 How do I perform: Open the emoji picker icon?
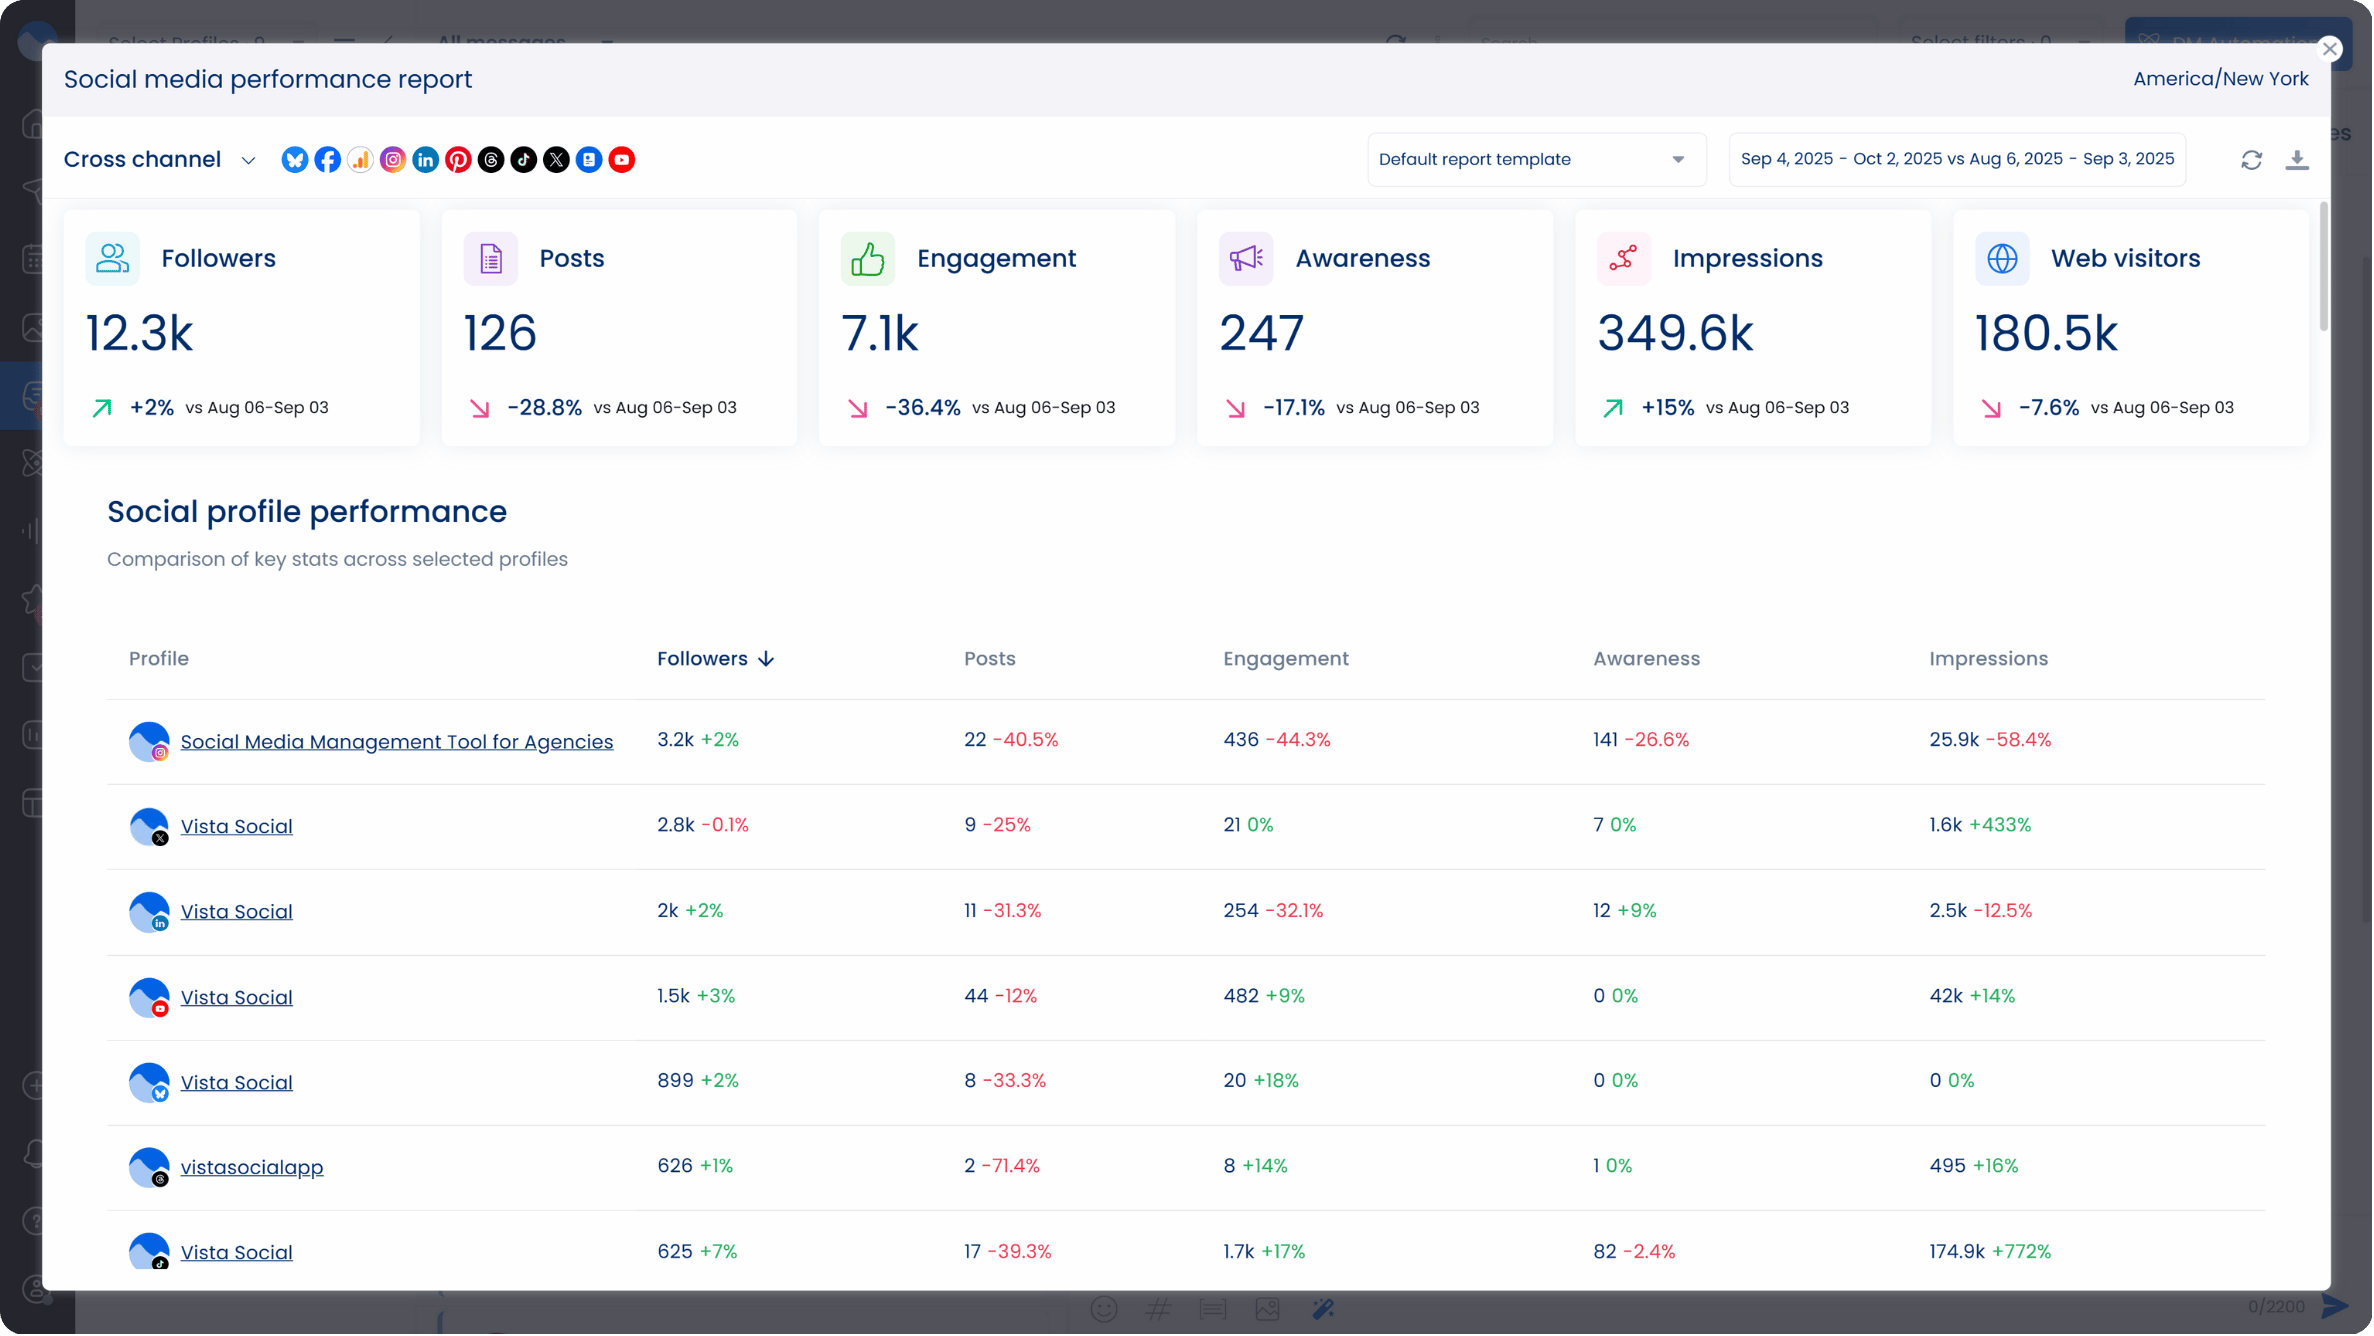pyautogui.click(x=1104, y=1309)
